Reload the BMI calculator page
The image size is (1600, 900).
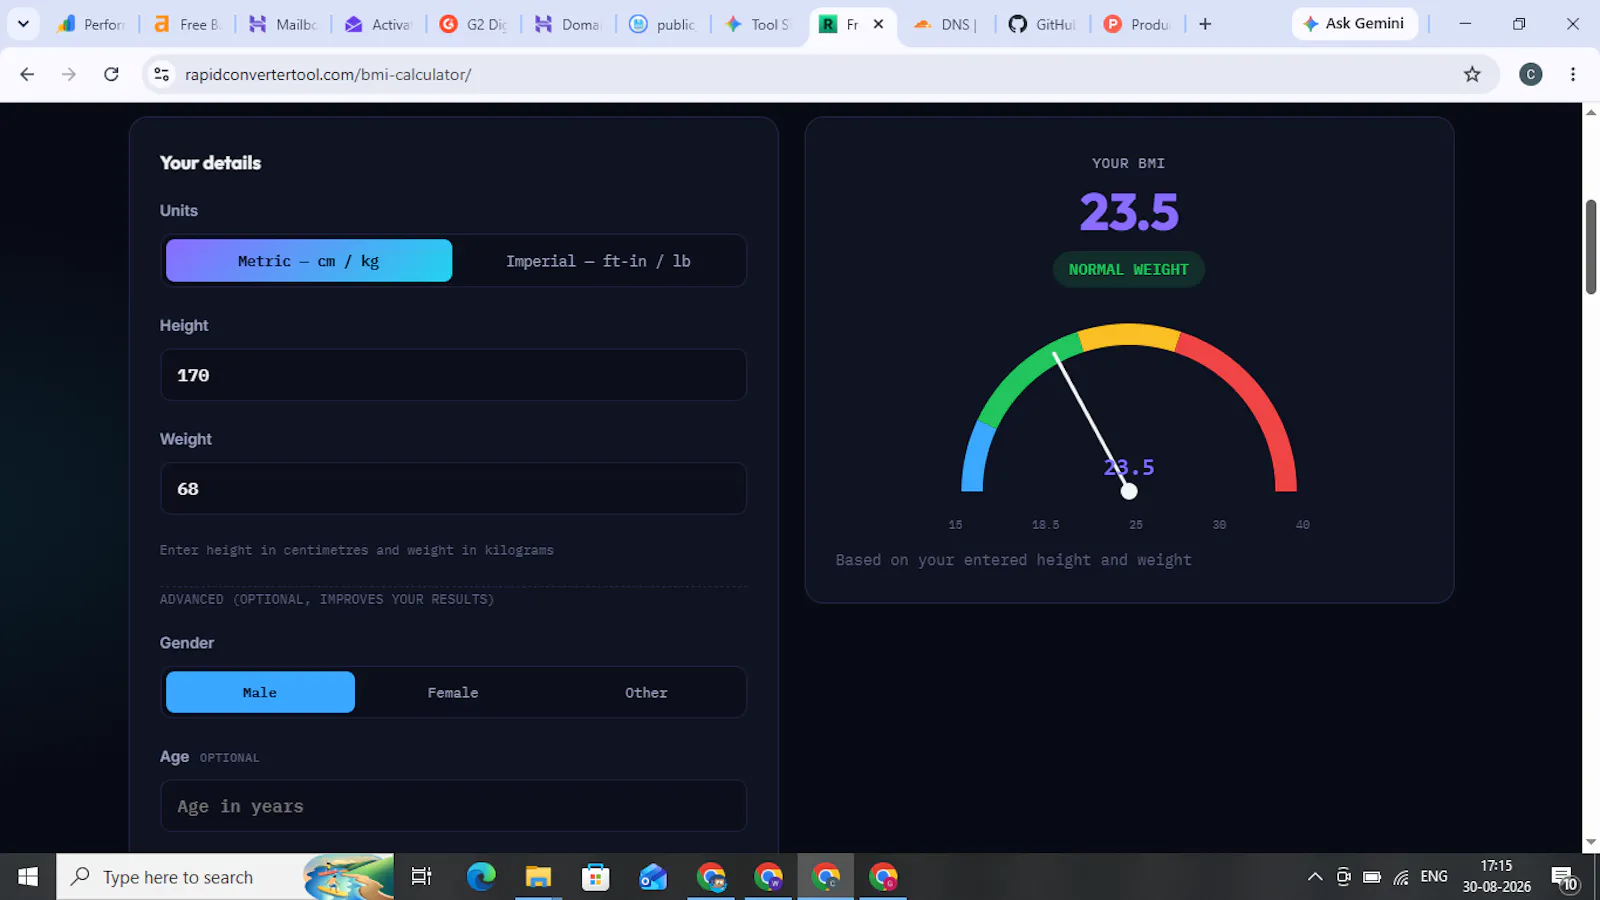tap(111, 74)
